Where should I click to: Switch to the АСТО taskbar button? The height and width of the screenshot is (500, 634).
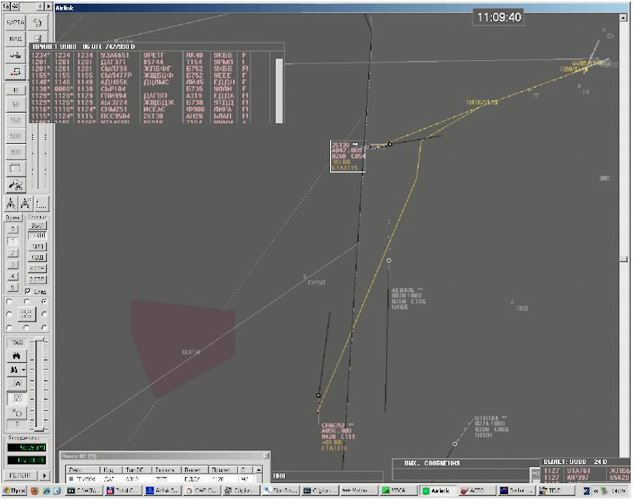(476, 491)
